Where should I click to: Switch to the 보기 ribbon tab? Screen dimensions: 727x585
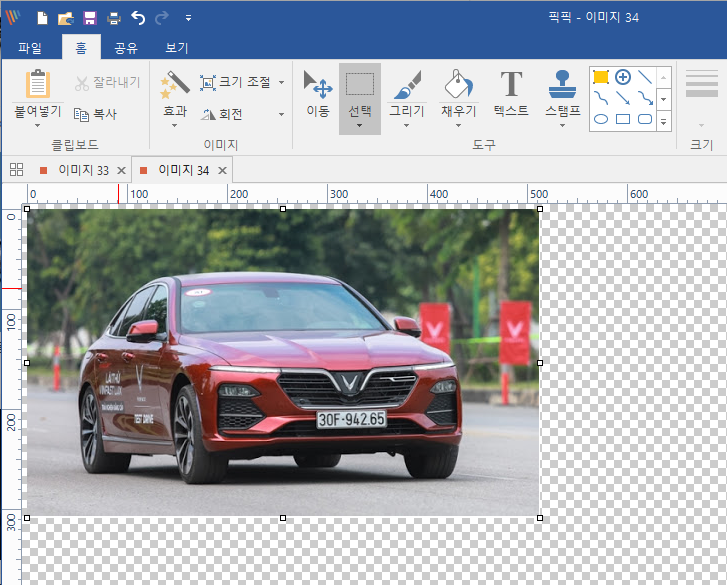(177, 48)
